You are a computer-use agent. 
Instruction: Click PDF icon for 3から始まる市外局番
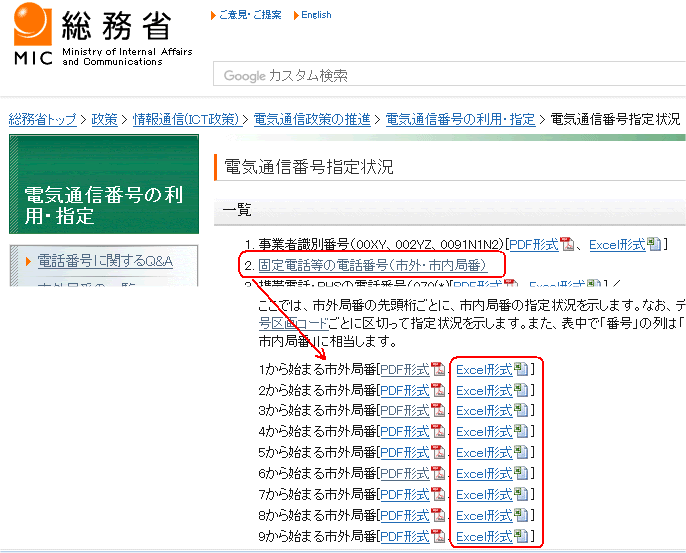[438, 410]
